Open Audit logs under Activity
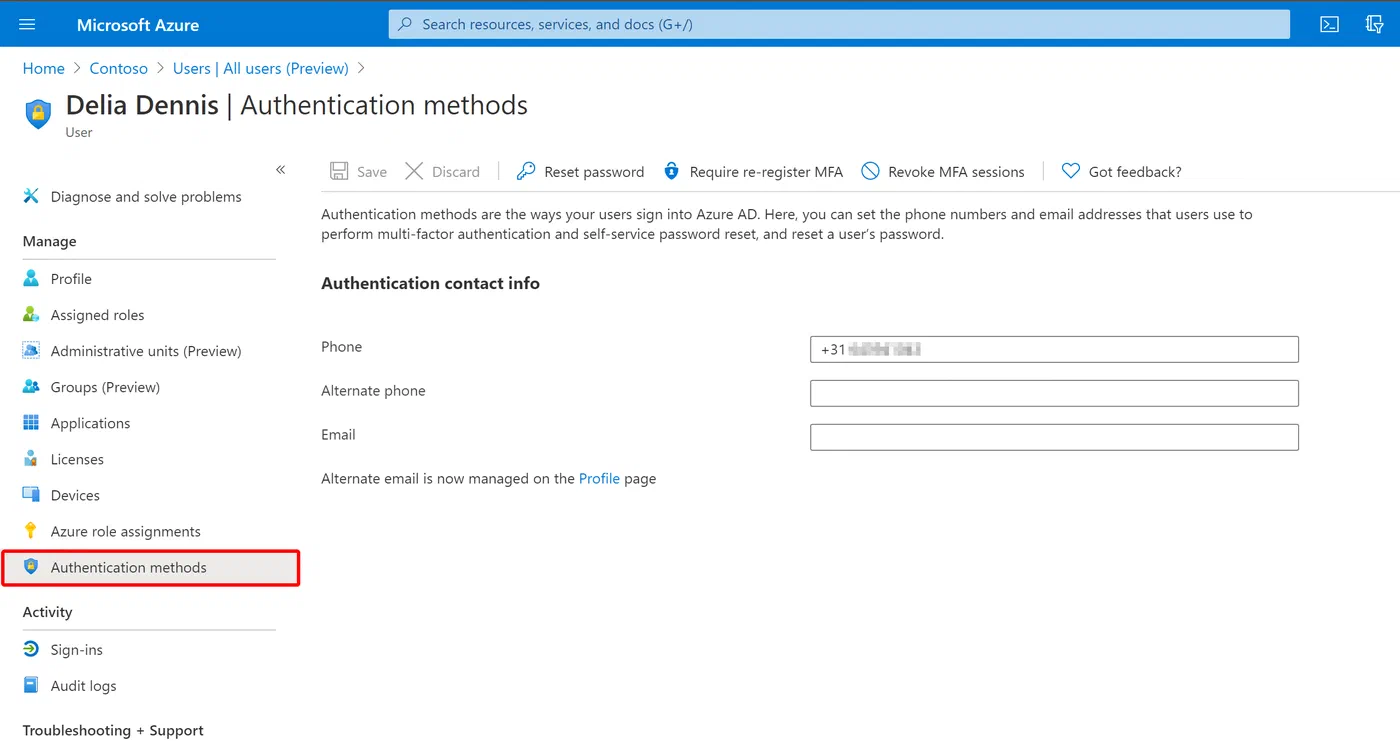 click(x=83, y=686)
